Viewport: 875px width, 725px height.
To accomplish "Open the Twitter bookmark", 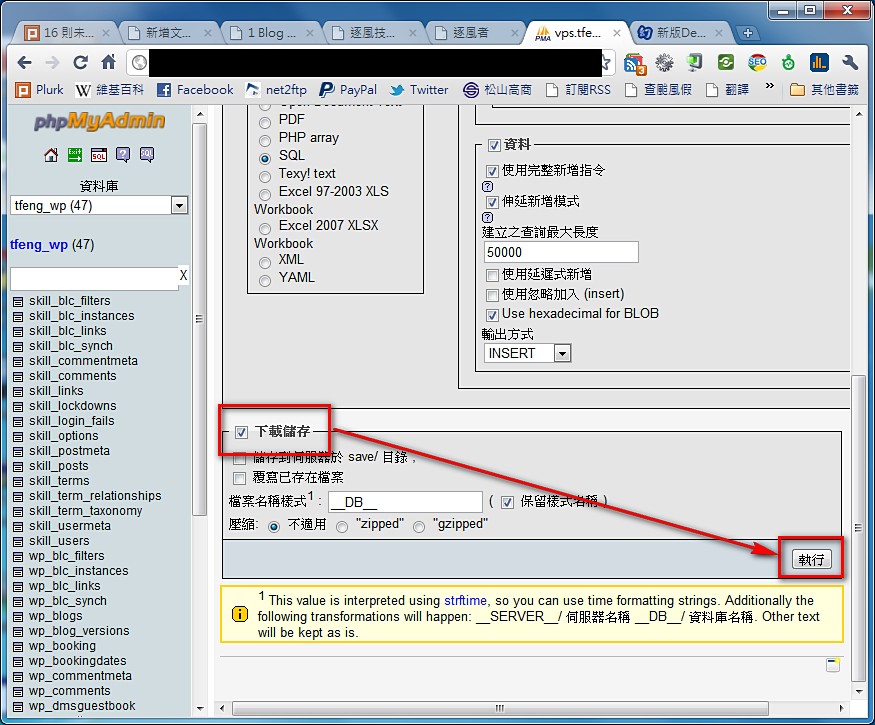I will tap(419, 89).
